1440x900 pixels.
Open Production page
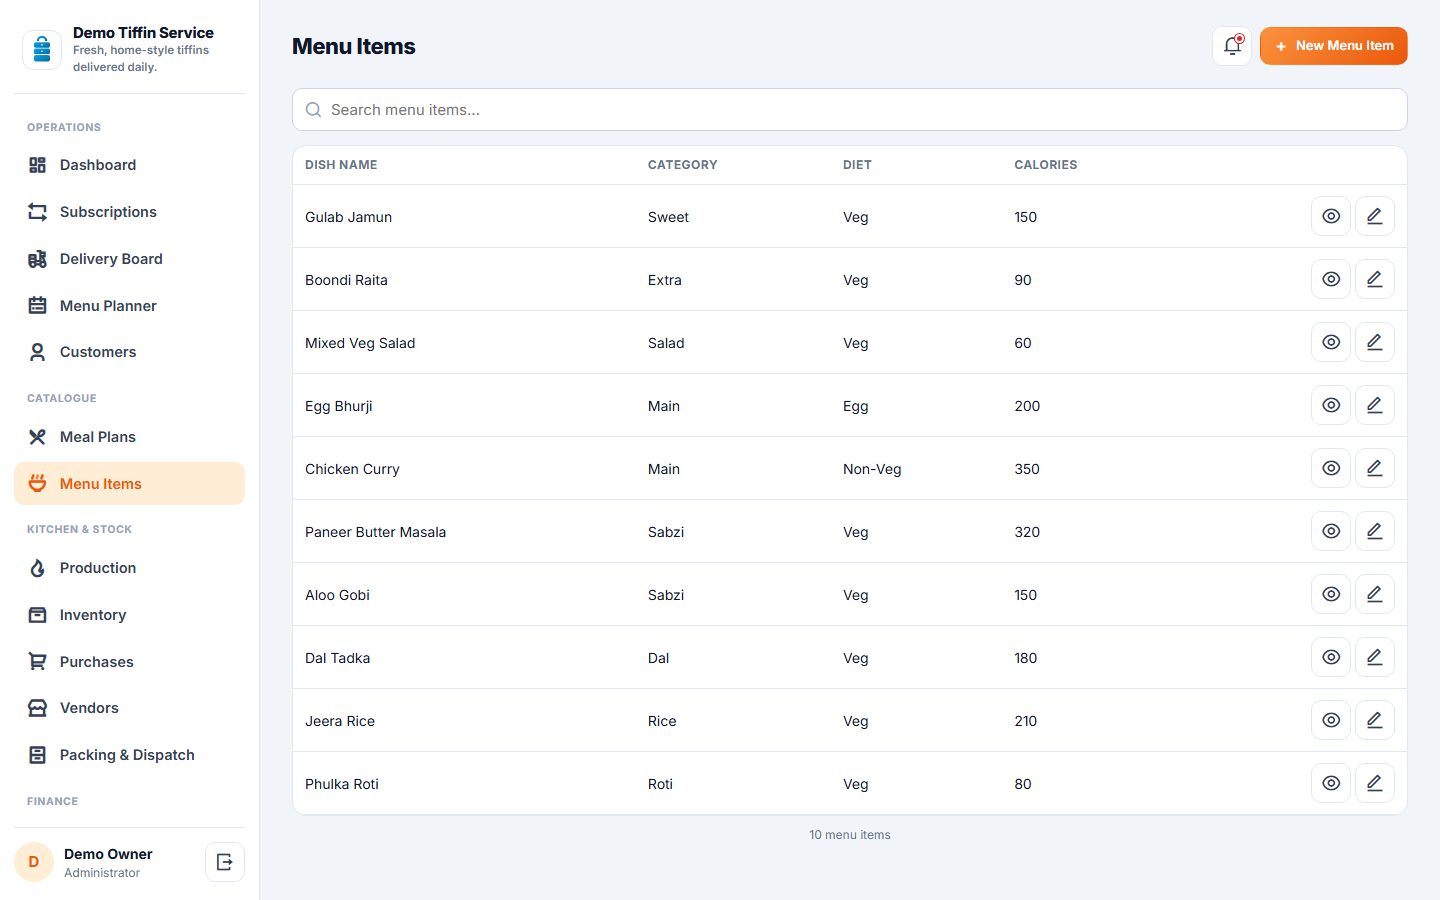[x=129, y=568]
